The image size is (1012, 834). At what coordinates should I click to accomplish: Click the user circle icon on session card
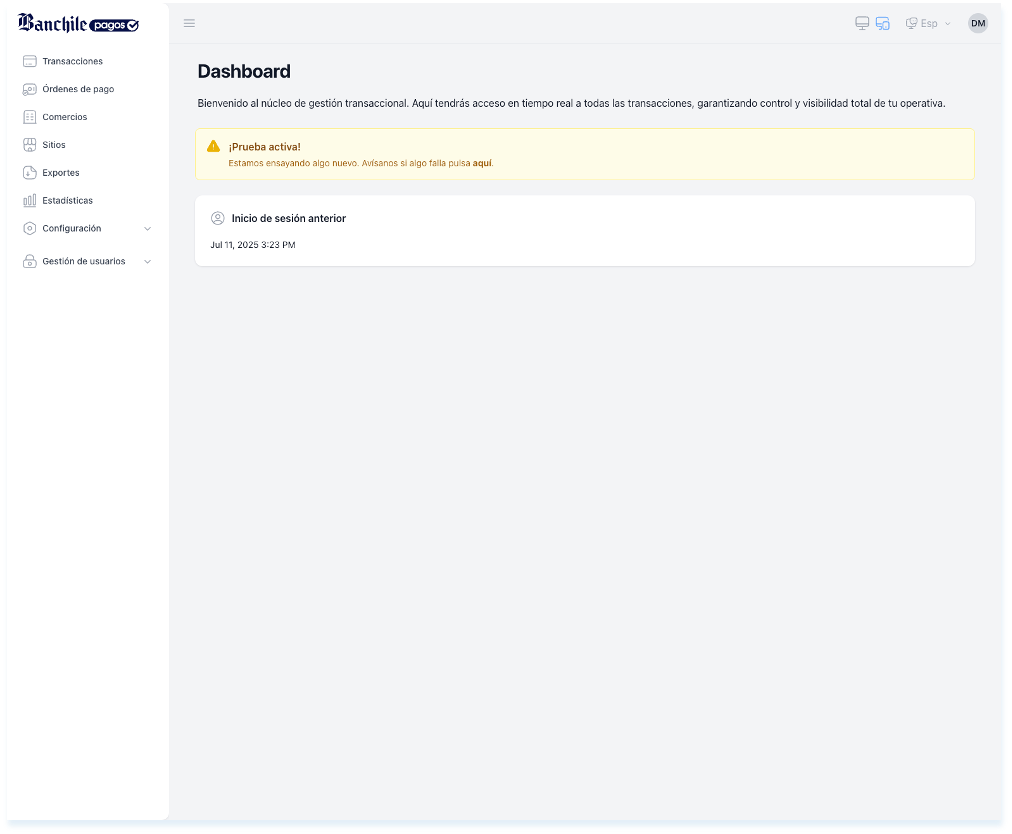click(x=218, y=218)
